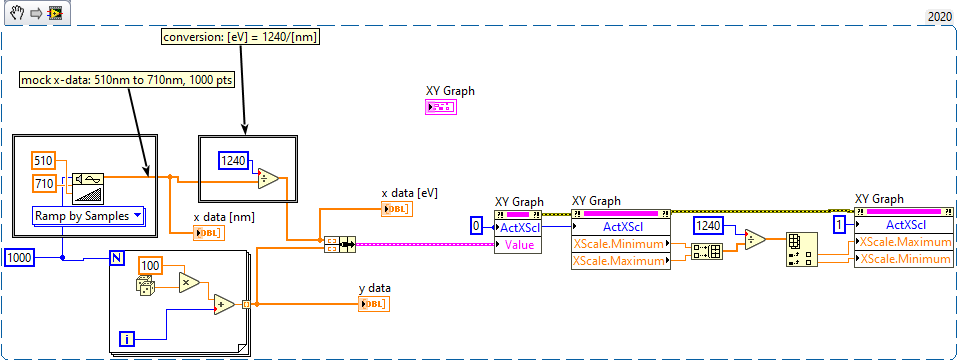Click the y data DBL indicator terminal
The width and height of the screenshot is (958, 361).
point(374,304)
